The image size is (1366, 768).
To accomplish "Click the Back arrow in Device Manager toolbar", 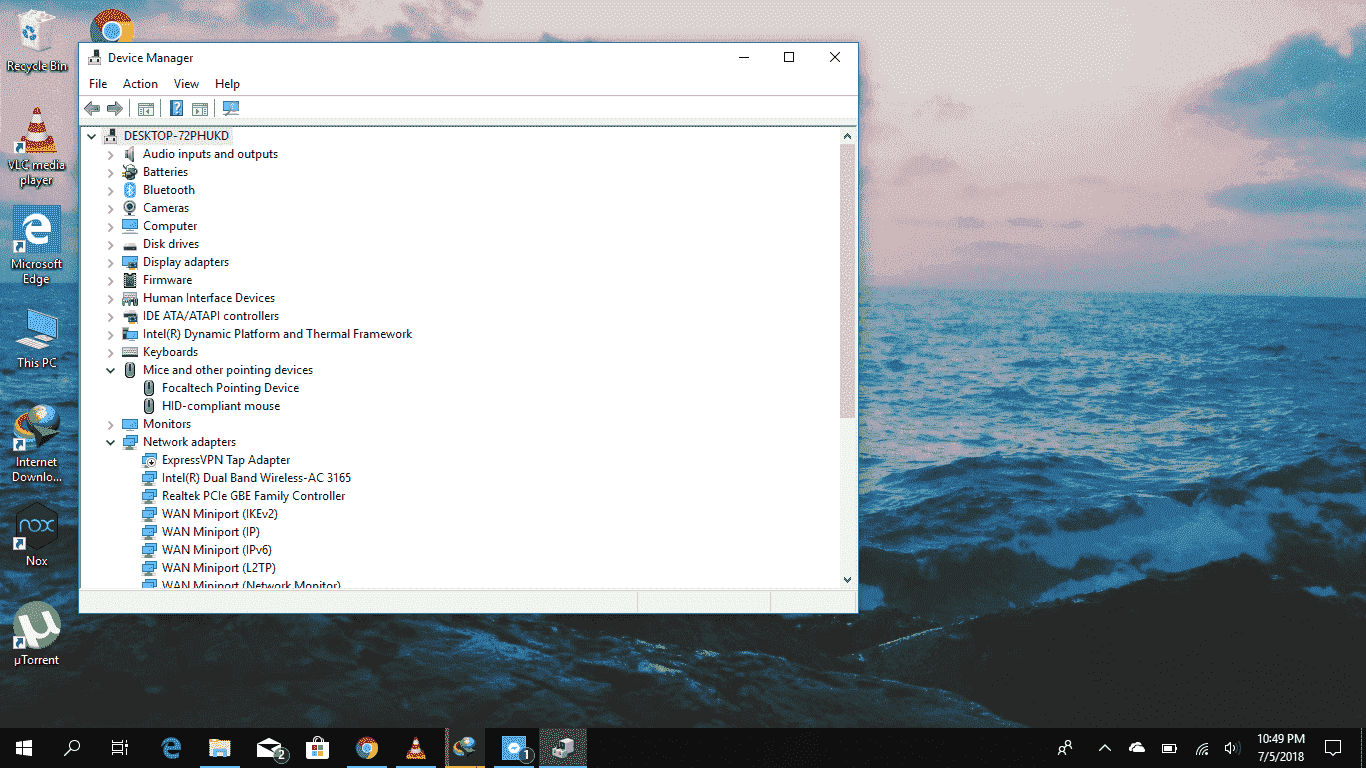I will [92, 108].
